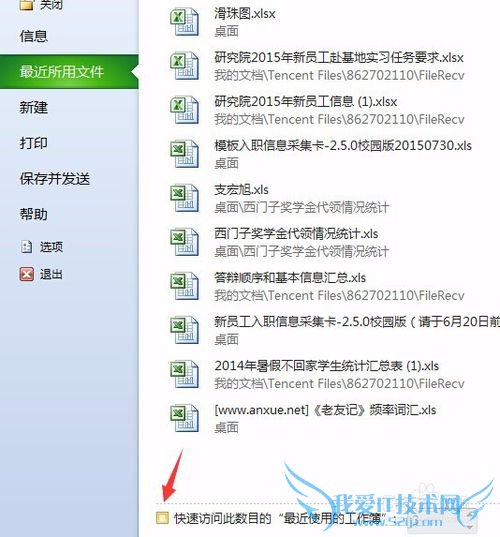Choose 打印 from the sidebar
Viewport: 500px width, 537px height.
33,143
